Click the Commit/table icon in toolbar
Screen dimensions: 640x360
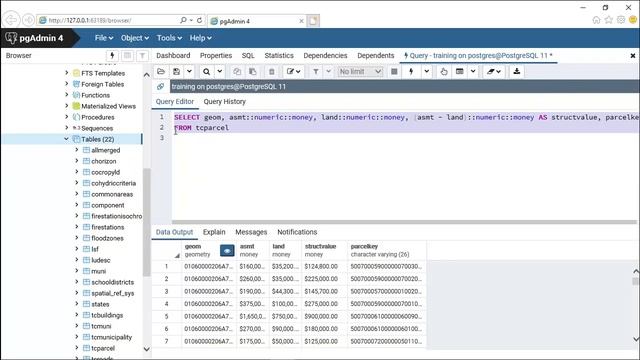point(460,71)
